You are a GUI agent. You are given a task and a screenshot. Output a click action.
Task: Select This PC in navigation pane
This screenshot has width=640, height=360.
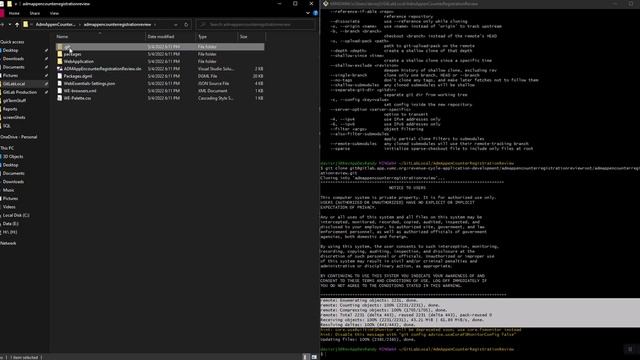click(7, 148)
